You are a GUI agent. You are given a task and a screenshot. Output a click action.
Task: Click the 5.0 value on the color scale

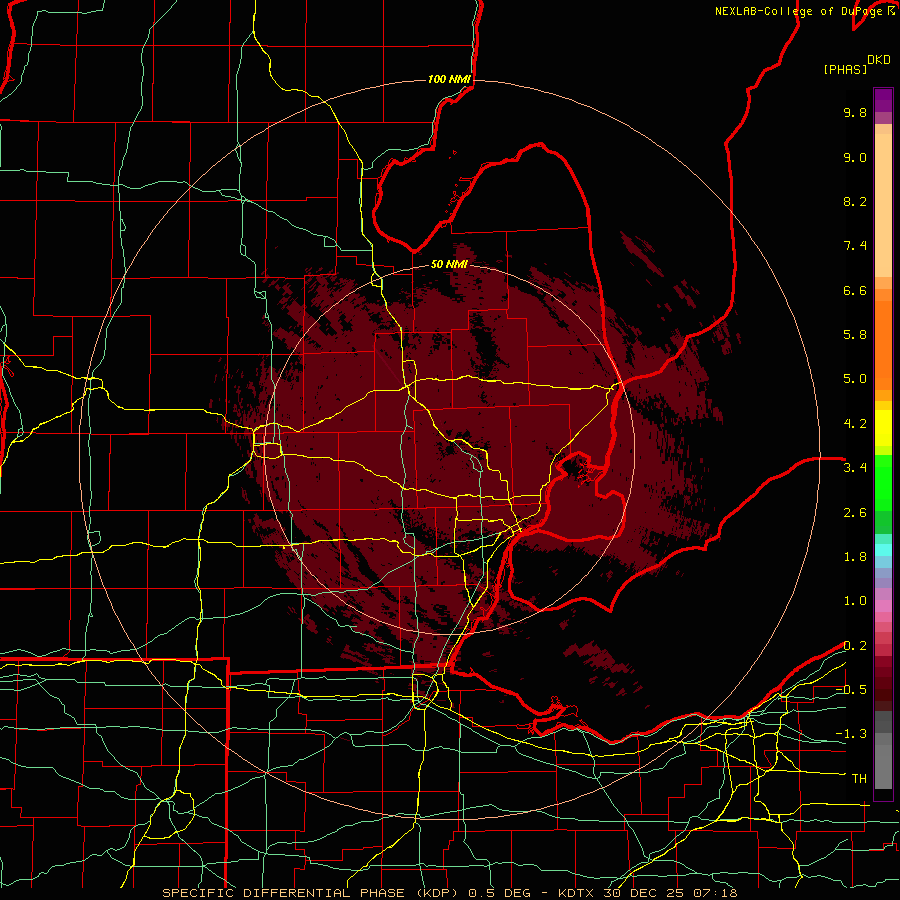click(x=855, y=379)
